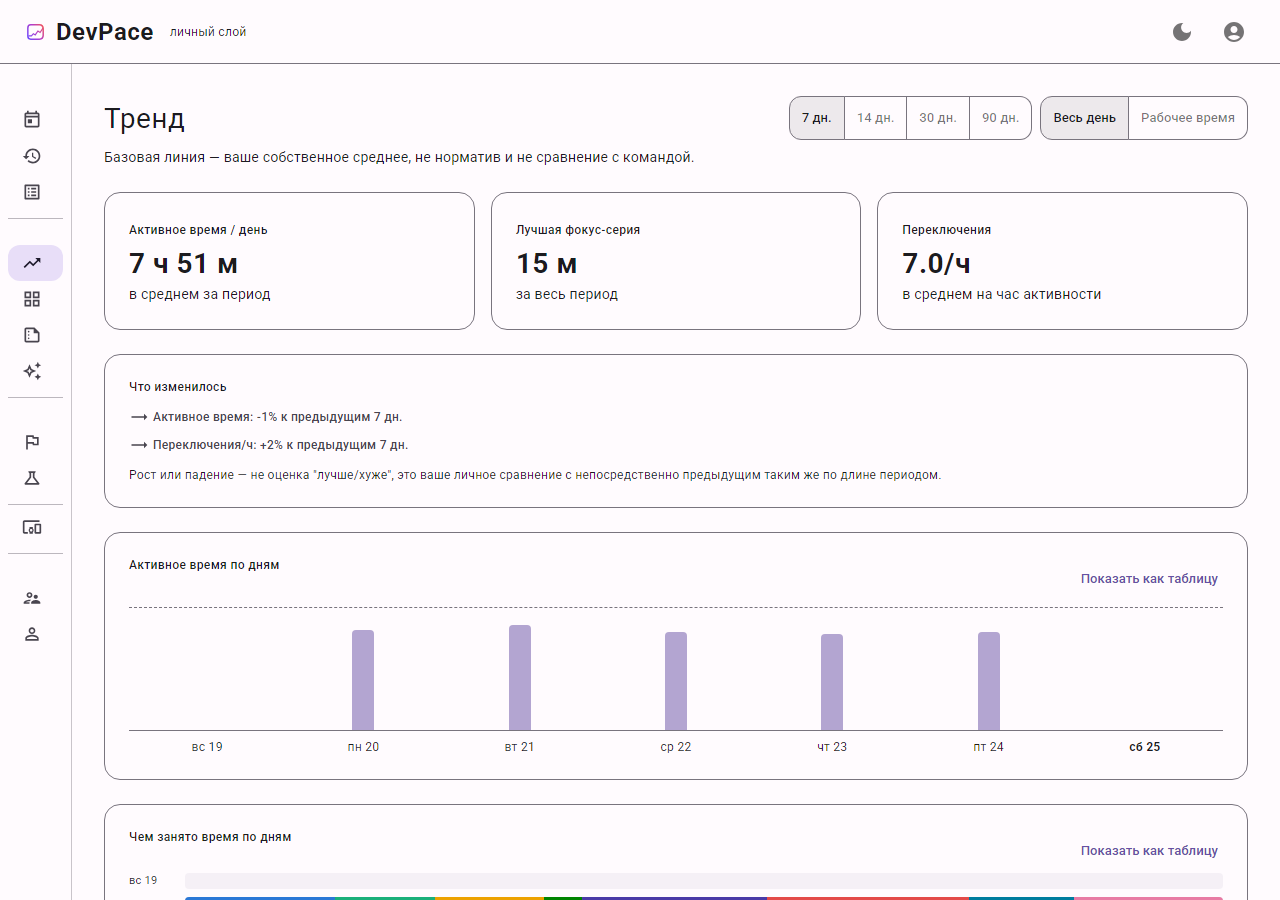Image resolution: width=1280 pixels, height=900 pixels.
Task: Show time breakdown chart as table
Action: (1149, 851)
